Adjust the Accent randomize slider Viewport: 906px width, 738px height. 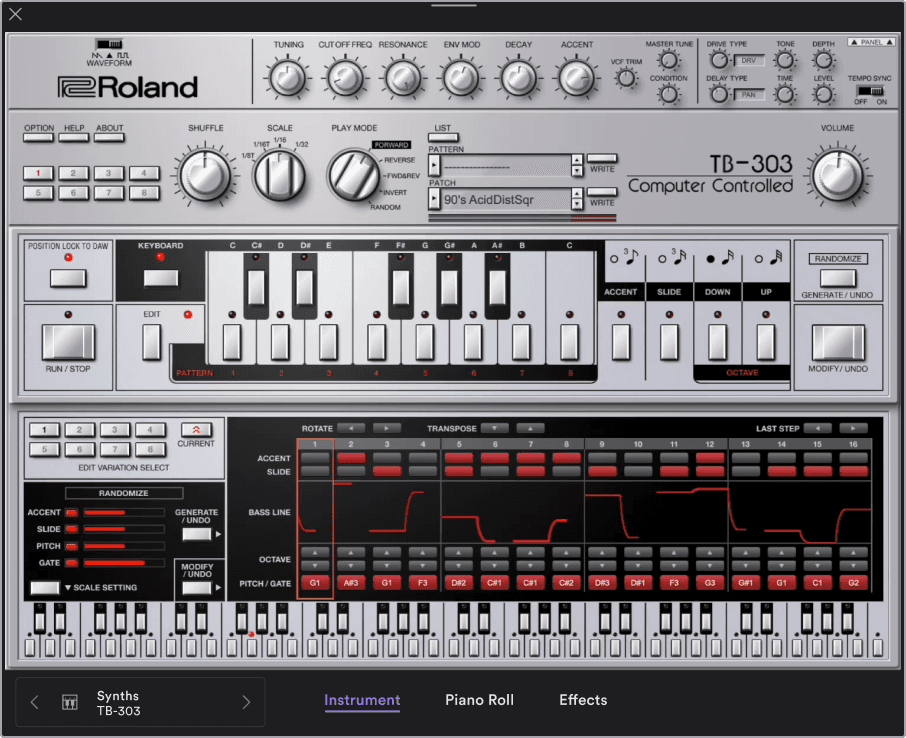[x=124, y=513]
